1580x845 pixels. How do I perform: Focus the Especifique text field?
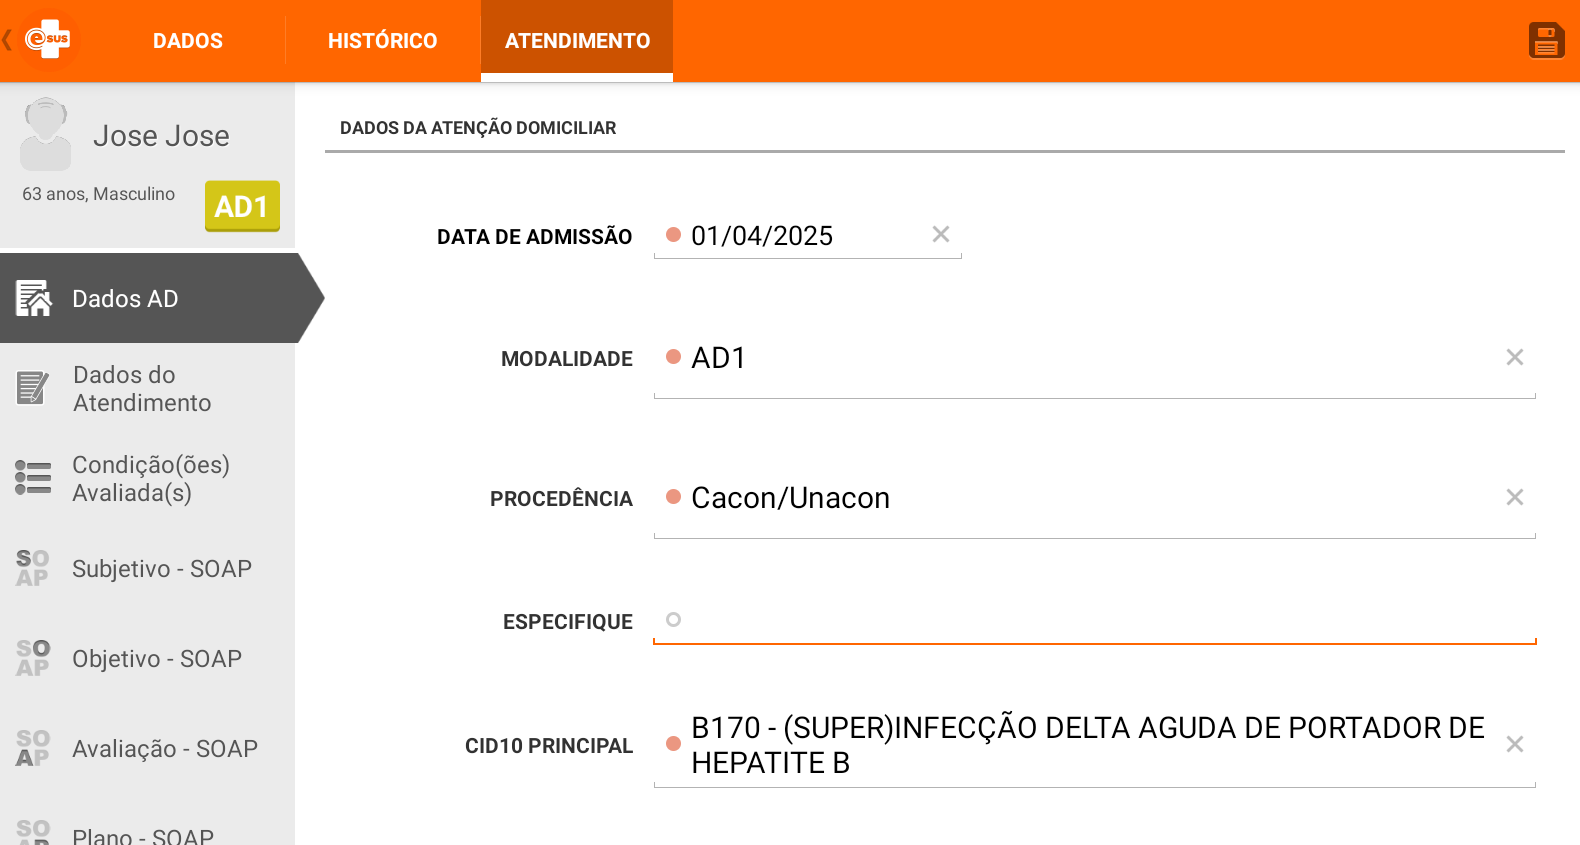(1095, 620)
